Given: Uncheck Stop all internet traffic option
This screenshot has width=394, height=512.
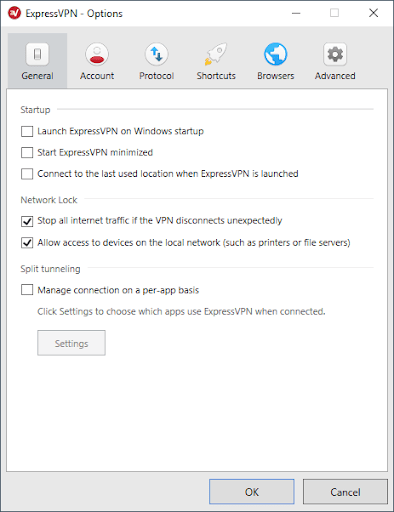Looking at the screenshot, I should tap(27, 221).
